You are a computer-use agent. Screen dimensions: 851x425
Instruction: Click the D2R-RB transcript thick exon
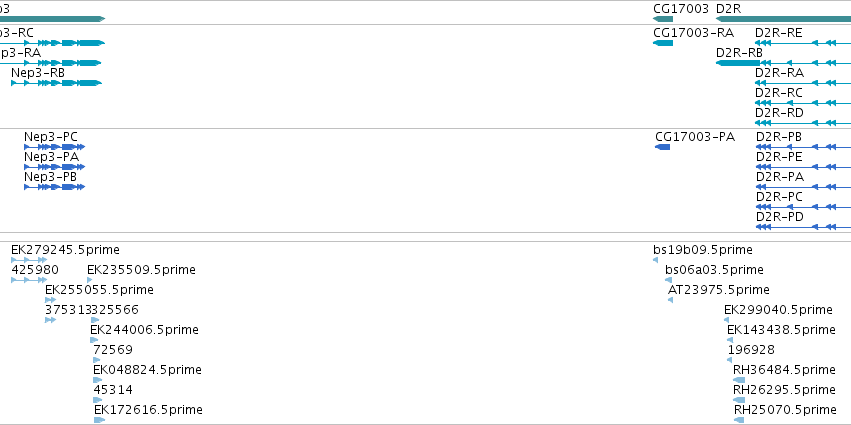tap(738, 63)
